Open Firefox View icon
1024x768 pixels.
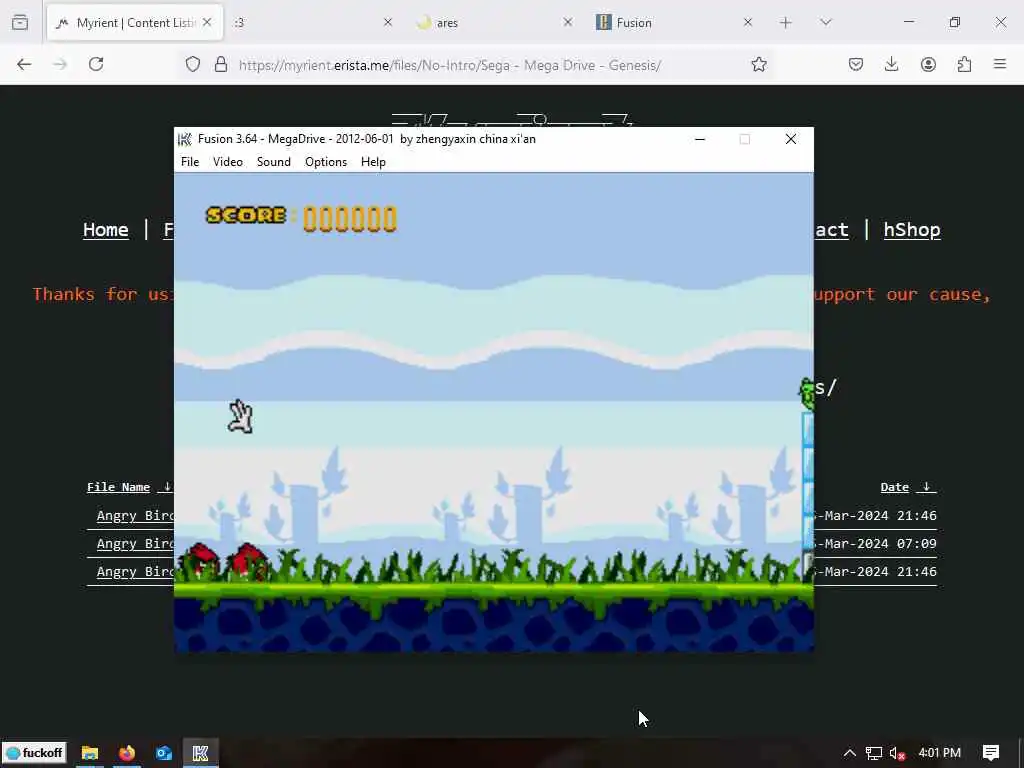20,23
